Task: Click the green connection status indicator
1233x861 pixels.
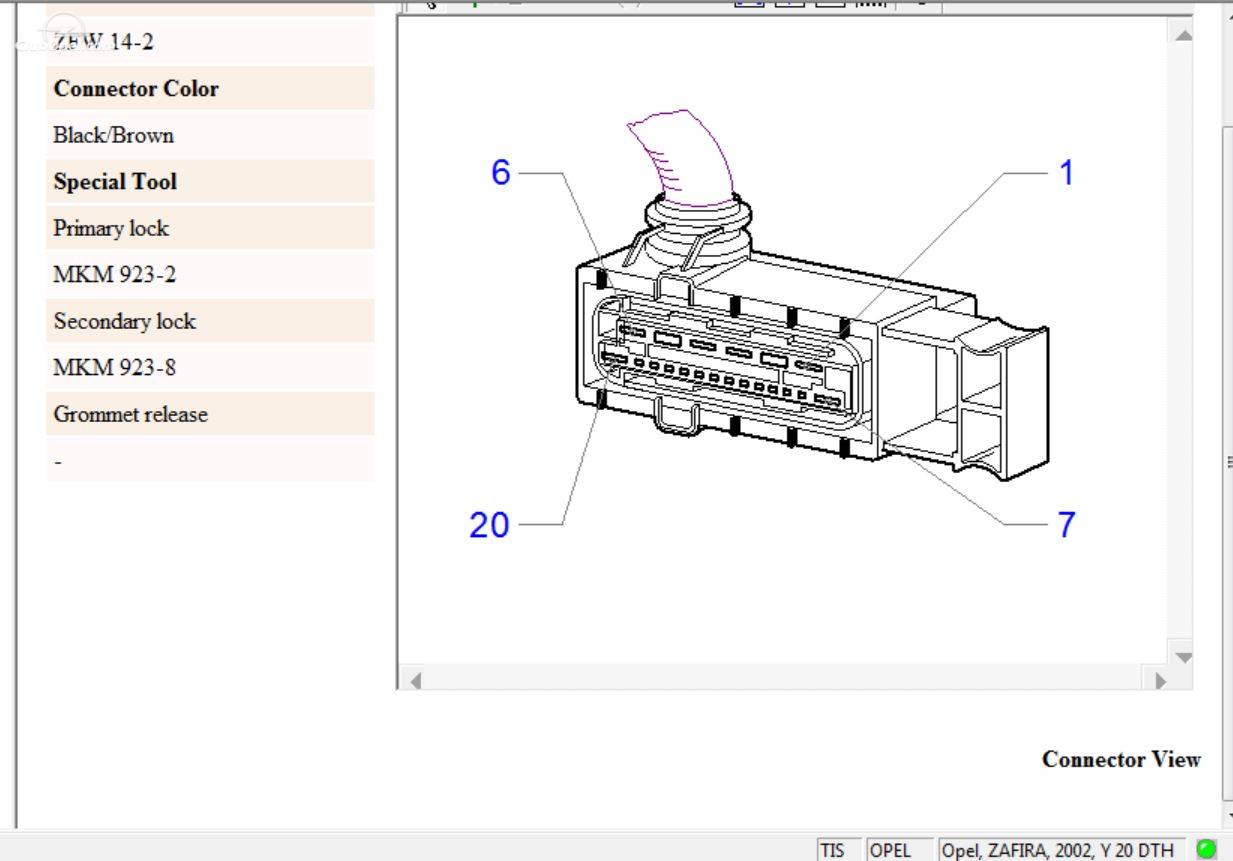Action: point(1206,850)
